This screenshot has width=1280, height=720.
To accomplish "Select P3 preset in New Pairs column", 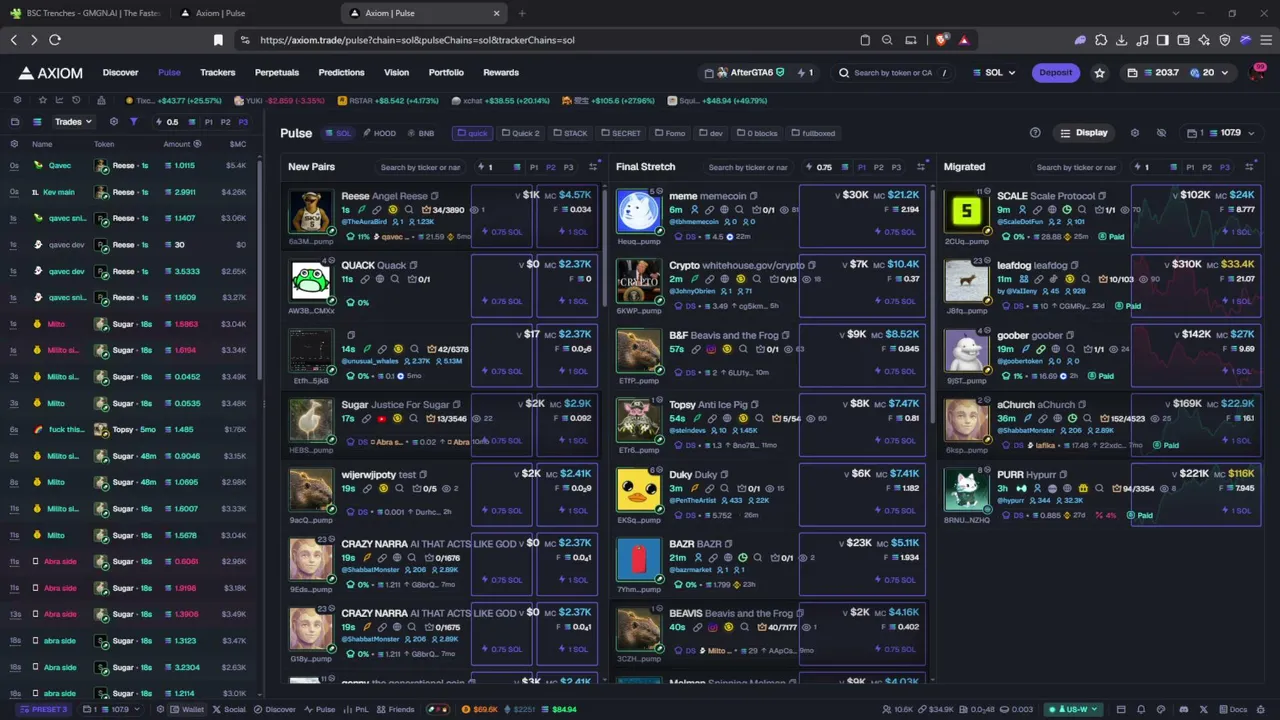I will [x=569, y=167].
